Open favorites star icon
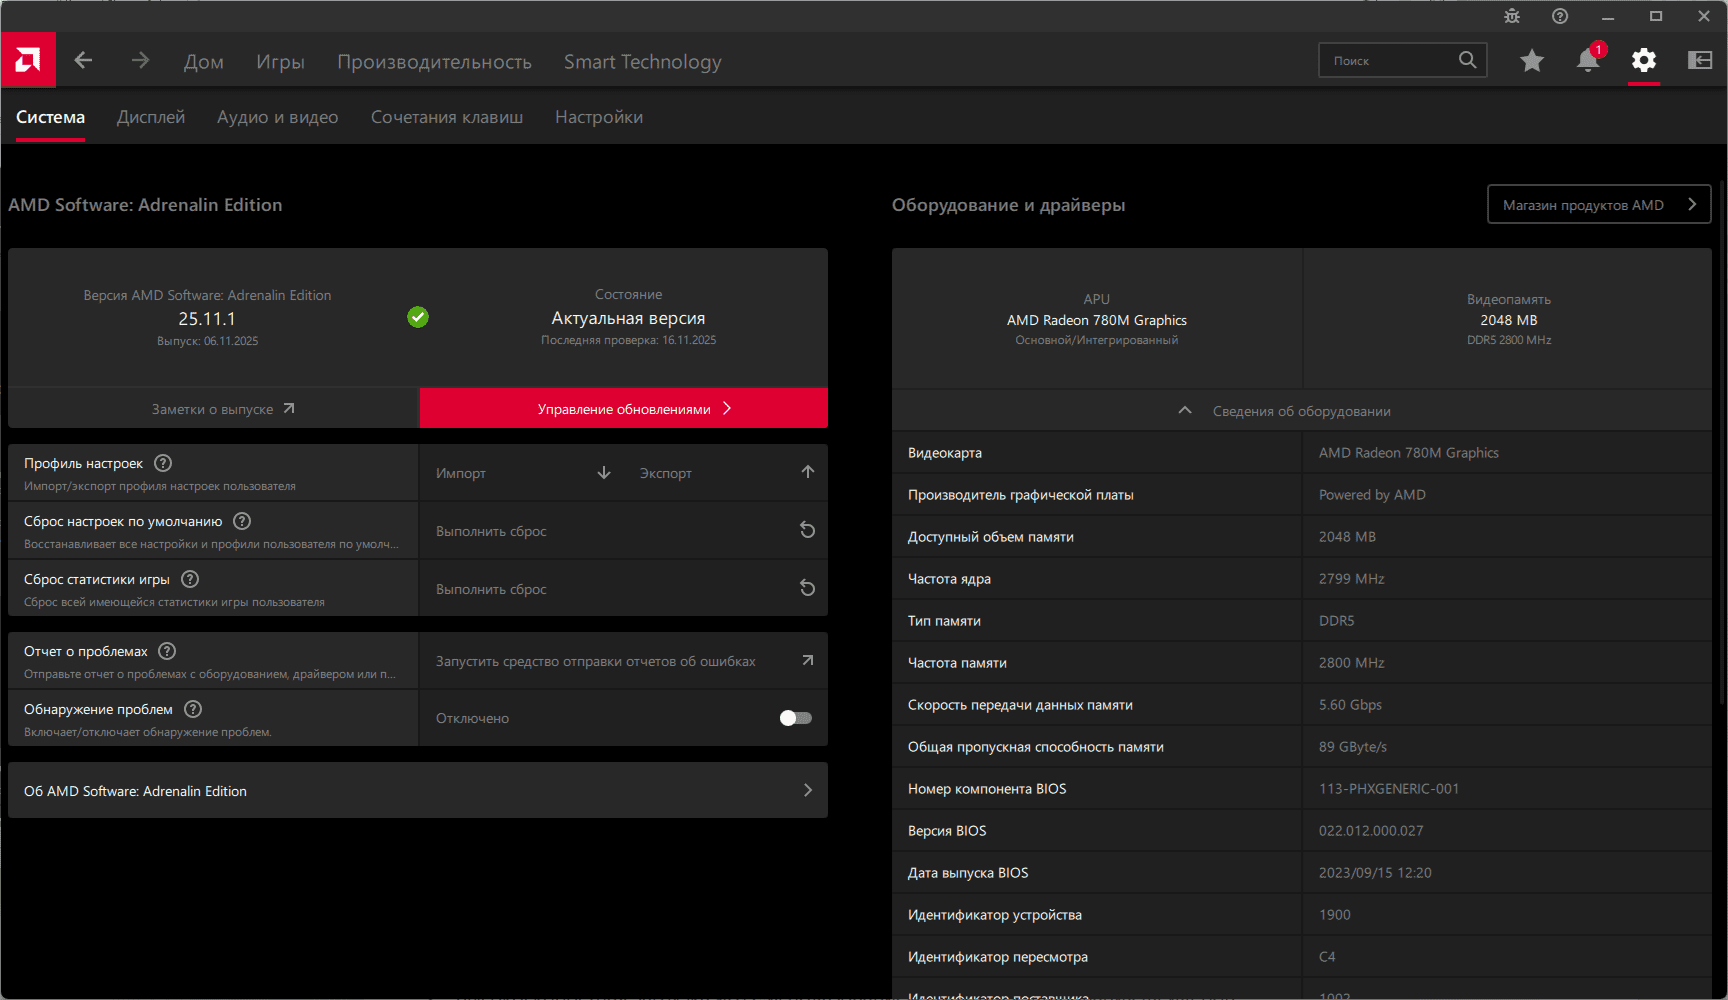 click(x=1532, y=61)
